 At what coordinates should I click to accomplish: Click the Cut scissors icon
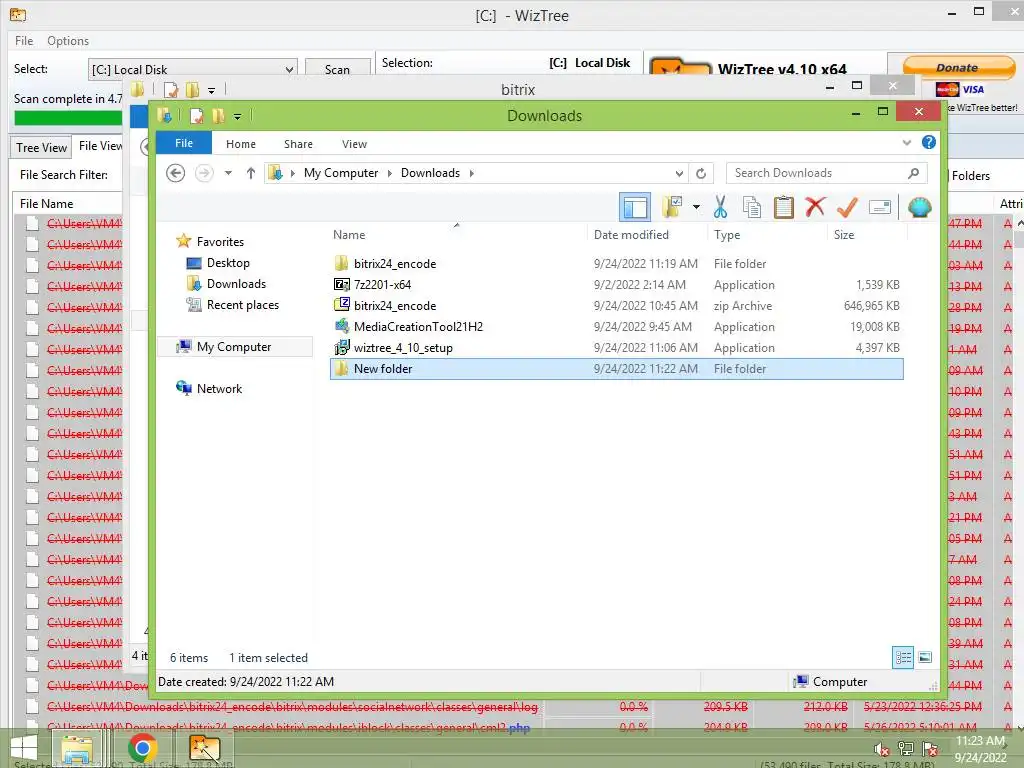pyautogui.click(x=720, y=207)
